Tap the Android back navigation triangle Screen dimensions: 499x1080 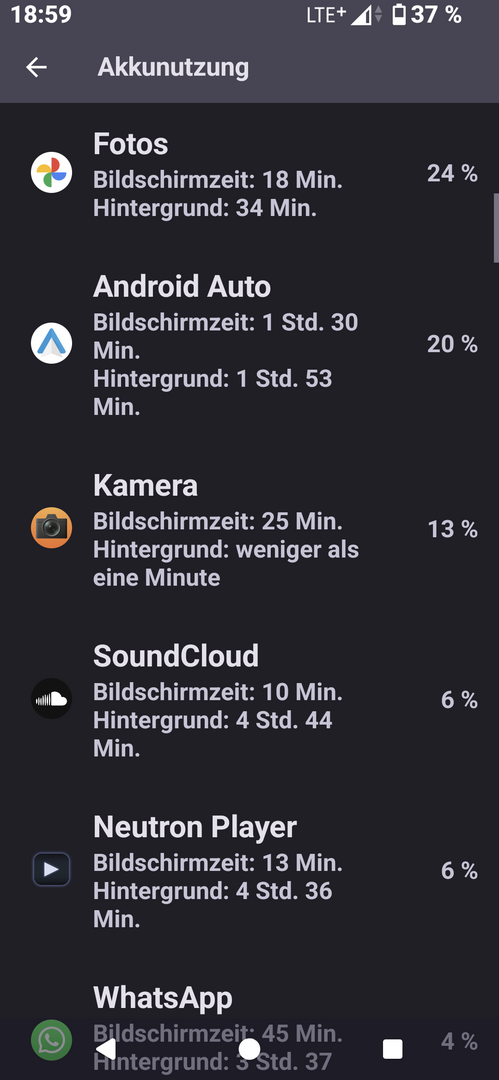click(x=105, y=1048)
